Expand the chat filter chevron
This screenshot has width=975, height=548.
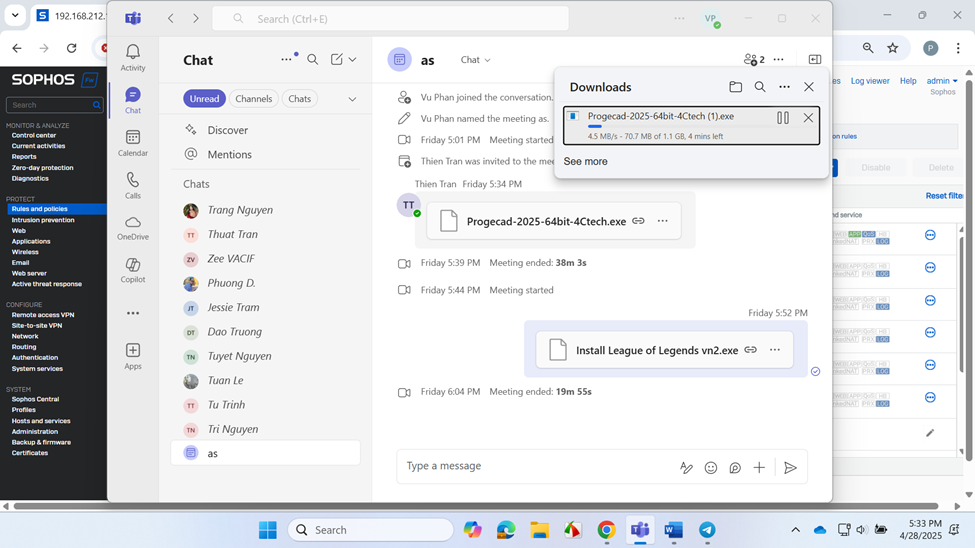[352, 99]
